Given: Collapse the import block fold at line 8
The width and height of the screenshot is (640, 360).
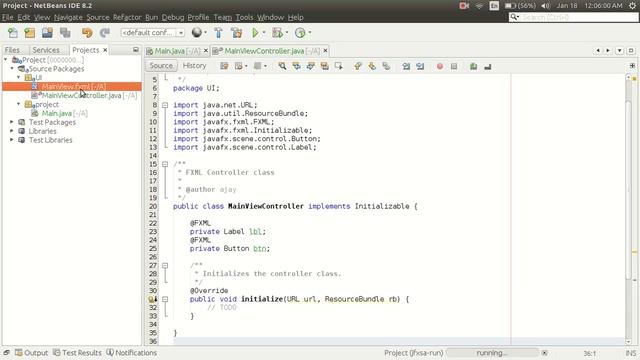Looking at the screenshot, I should click(x=165, y=105).
